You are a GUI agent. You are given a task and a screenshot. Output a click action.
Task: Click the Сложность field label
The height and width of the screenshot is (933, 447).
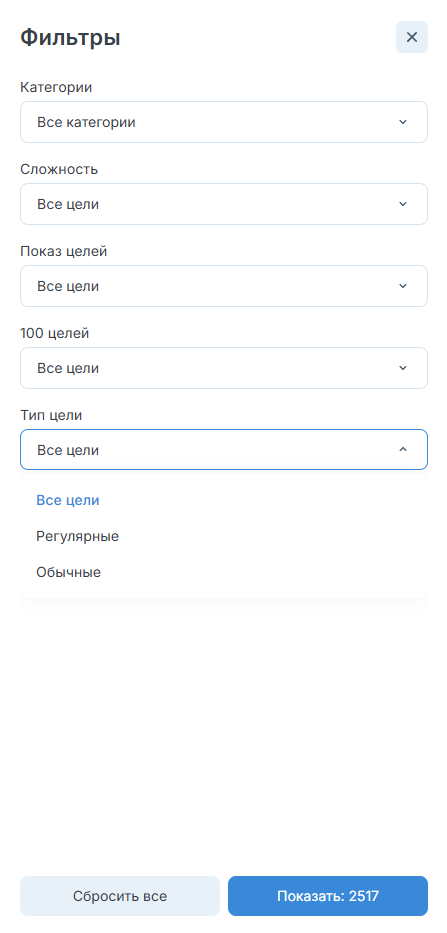tap(59, 170)
